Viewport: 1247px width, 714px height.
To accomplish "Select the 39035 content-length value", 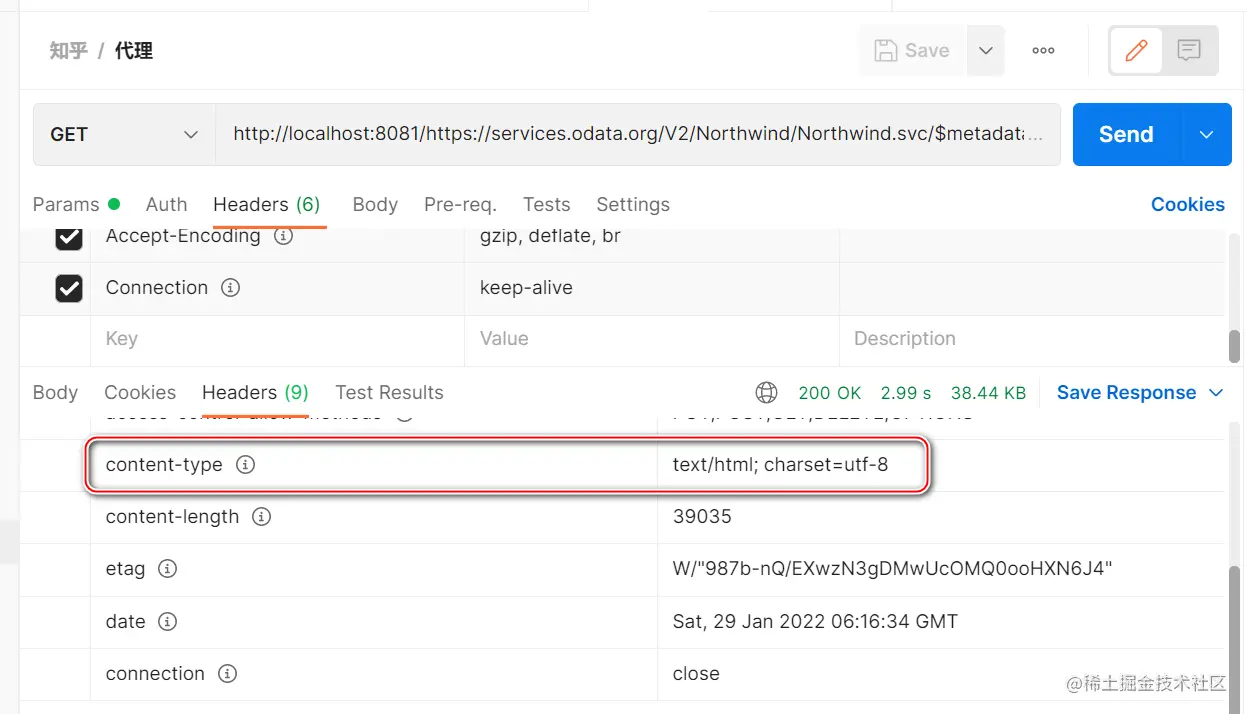I will point(702,517).
